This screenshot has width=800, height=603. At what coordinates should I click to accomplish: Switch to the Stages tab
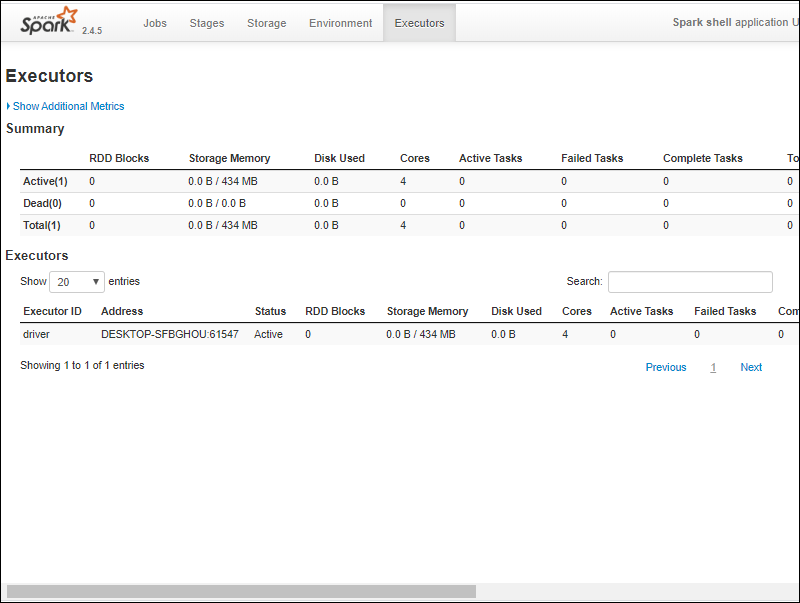click(x=206, y=23)
